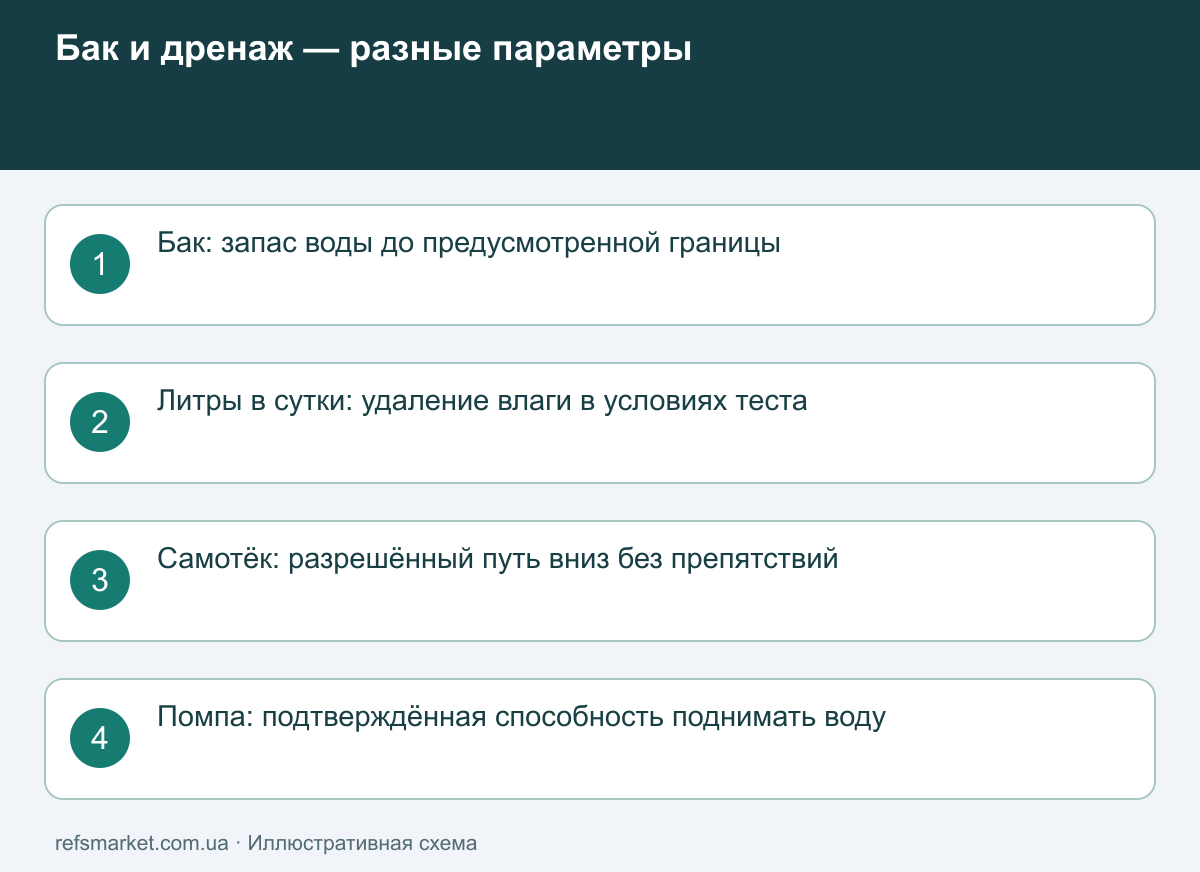This screenshot has width=1200, height=872.
Task: Click the "Иллюстративная схема" footer caption
Action: [362, 843]
